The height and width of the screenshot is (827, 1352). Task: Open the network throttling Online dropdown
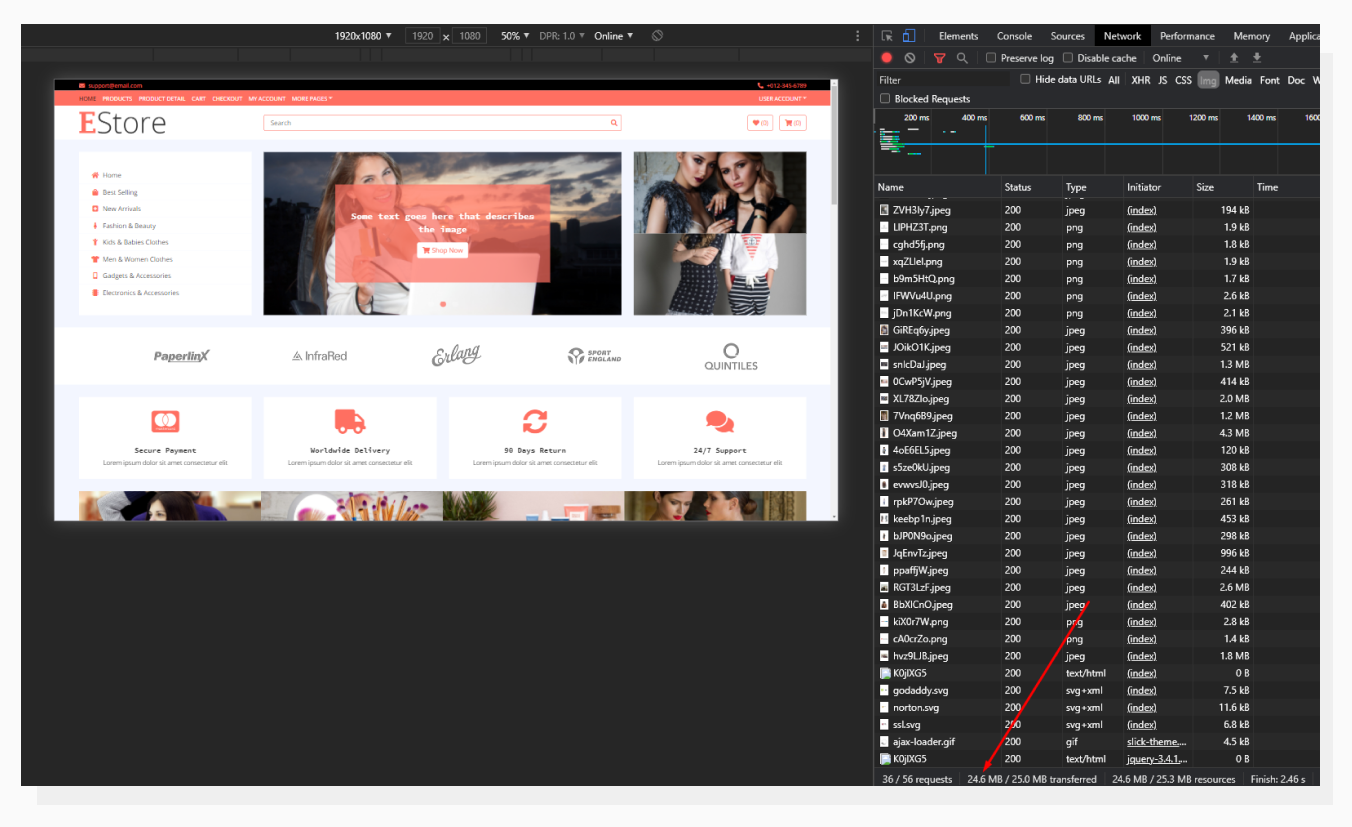[1181, 57]
